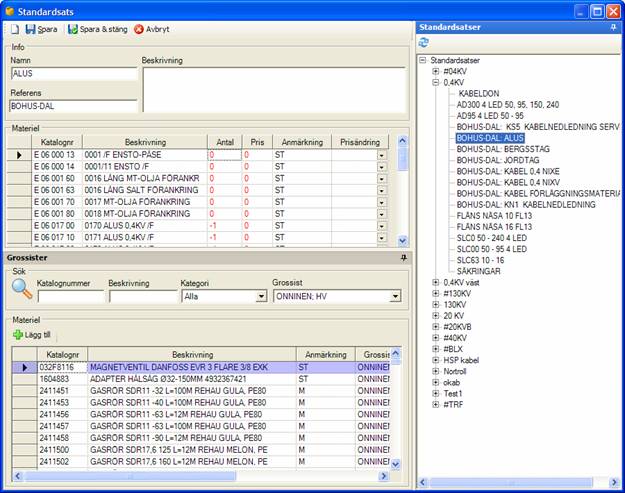Expand the #04KV tree node
The height and width of the screenshot is (493, 625).
(436, 71)
